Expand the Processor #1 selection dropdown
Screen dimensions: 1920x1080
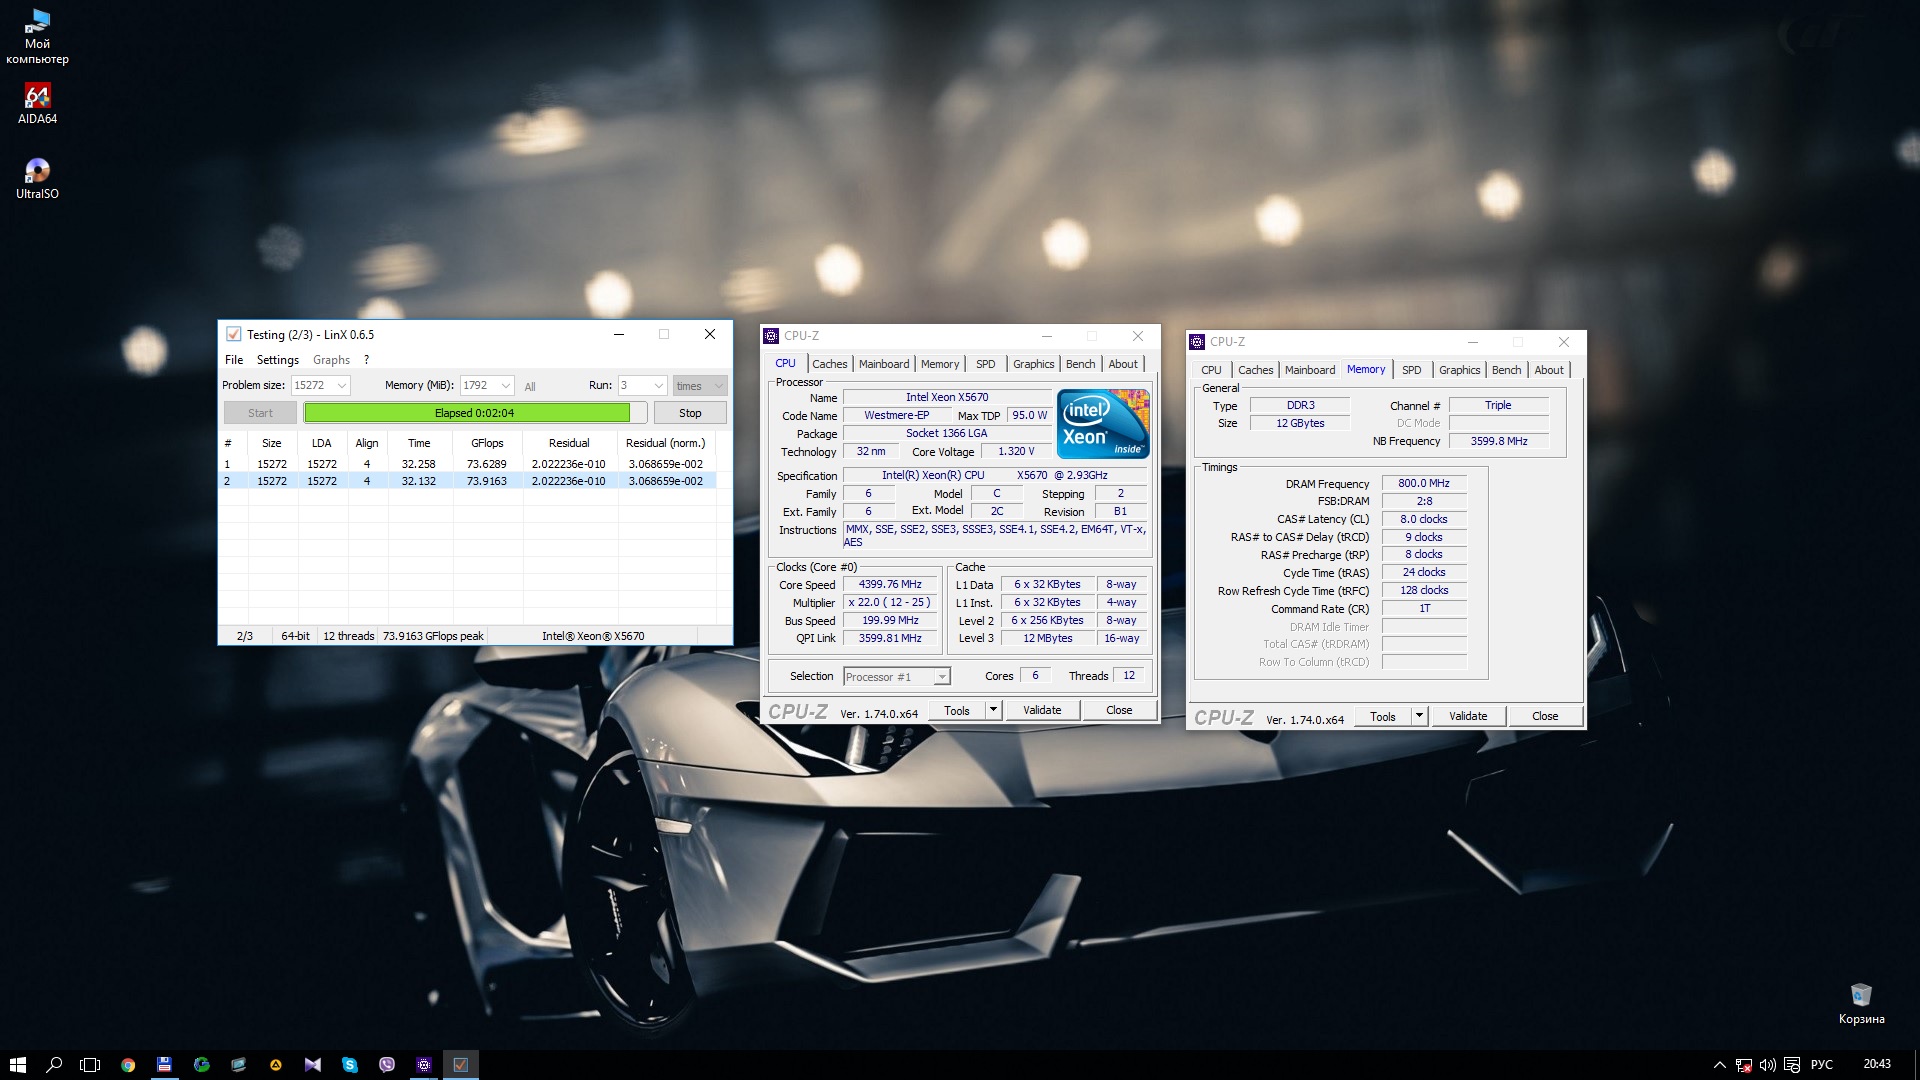941,677
